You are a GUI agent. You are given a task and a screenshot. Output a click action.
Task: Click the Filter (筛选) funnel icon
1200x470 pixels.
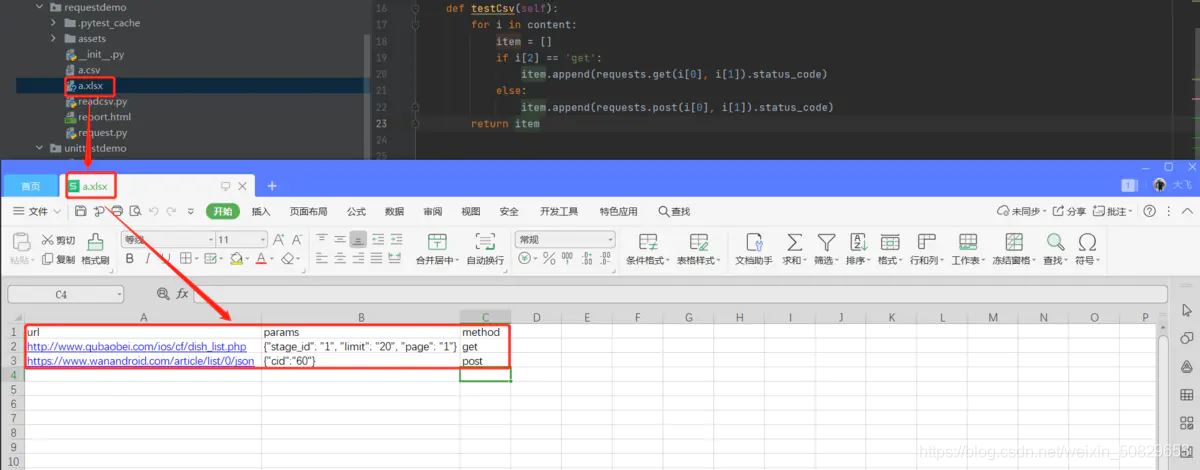[826, 241]
